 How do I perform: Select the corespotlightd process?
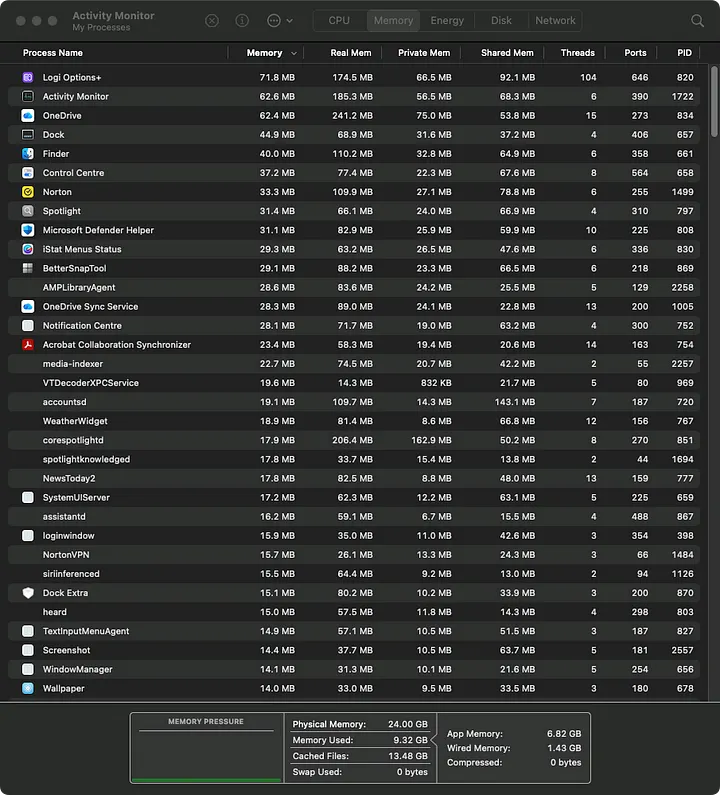point(354,440)
